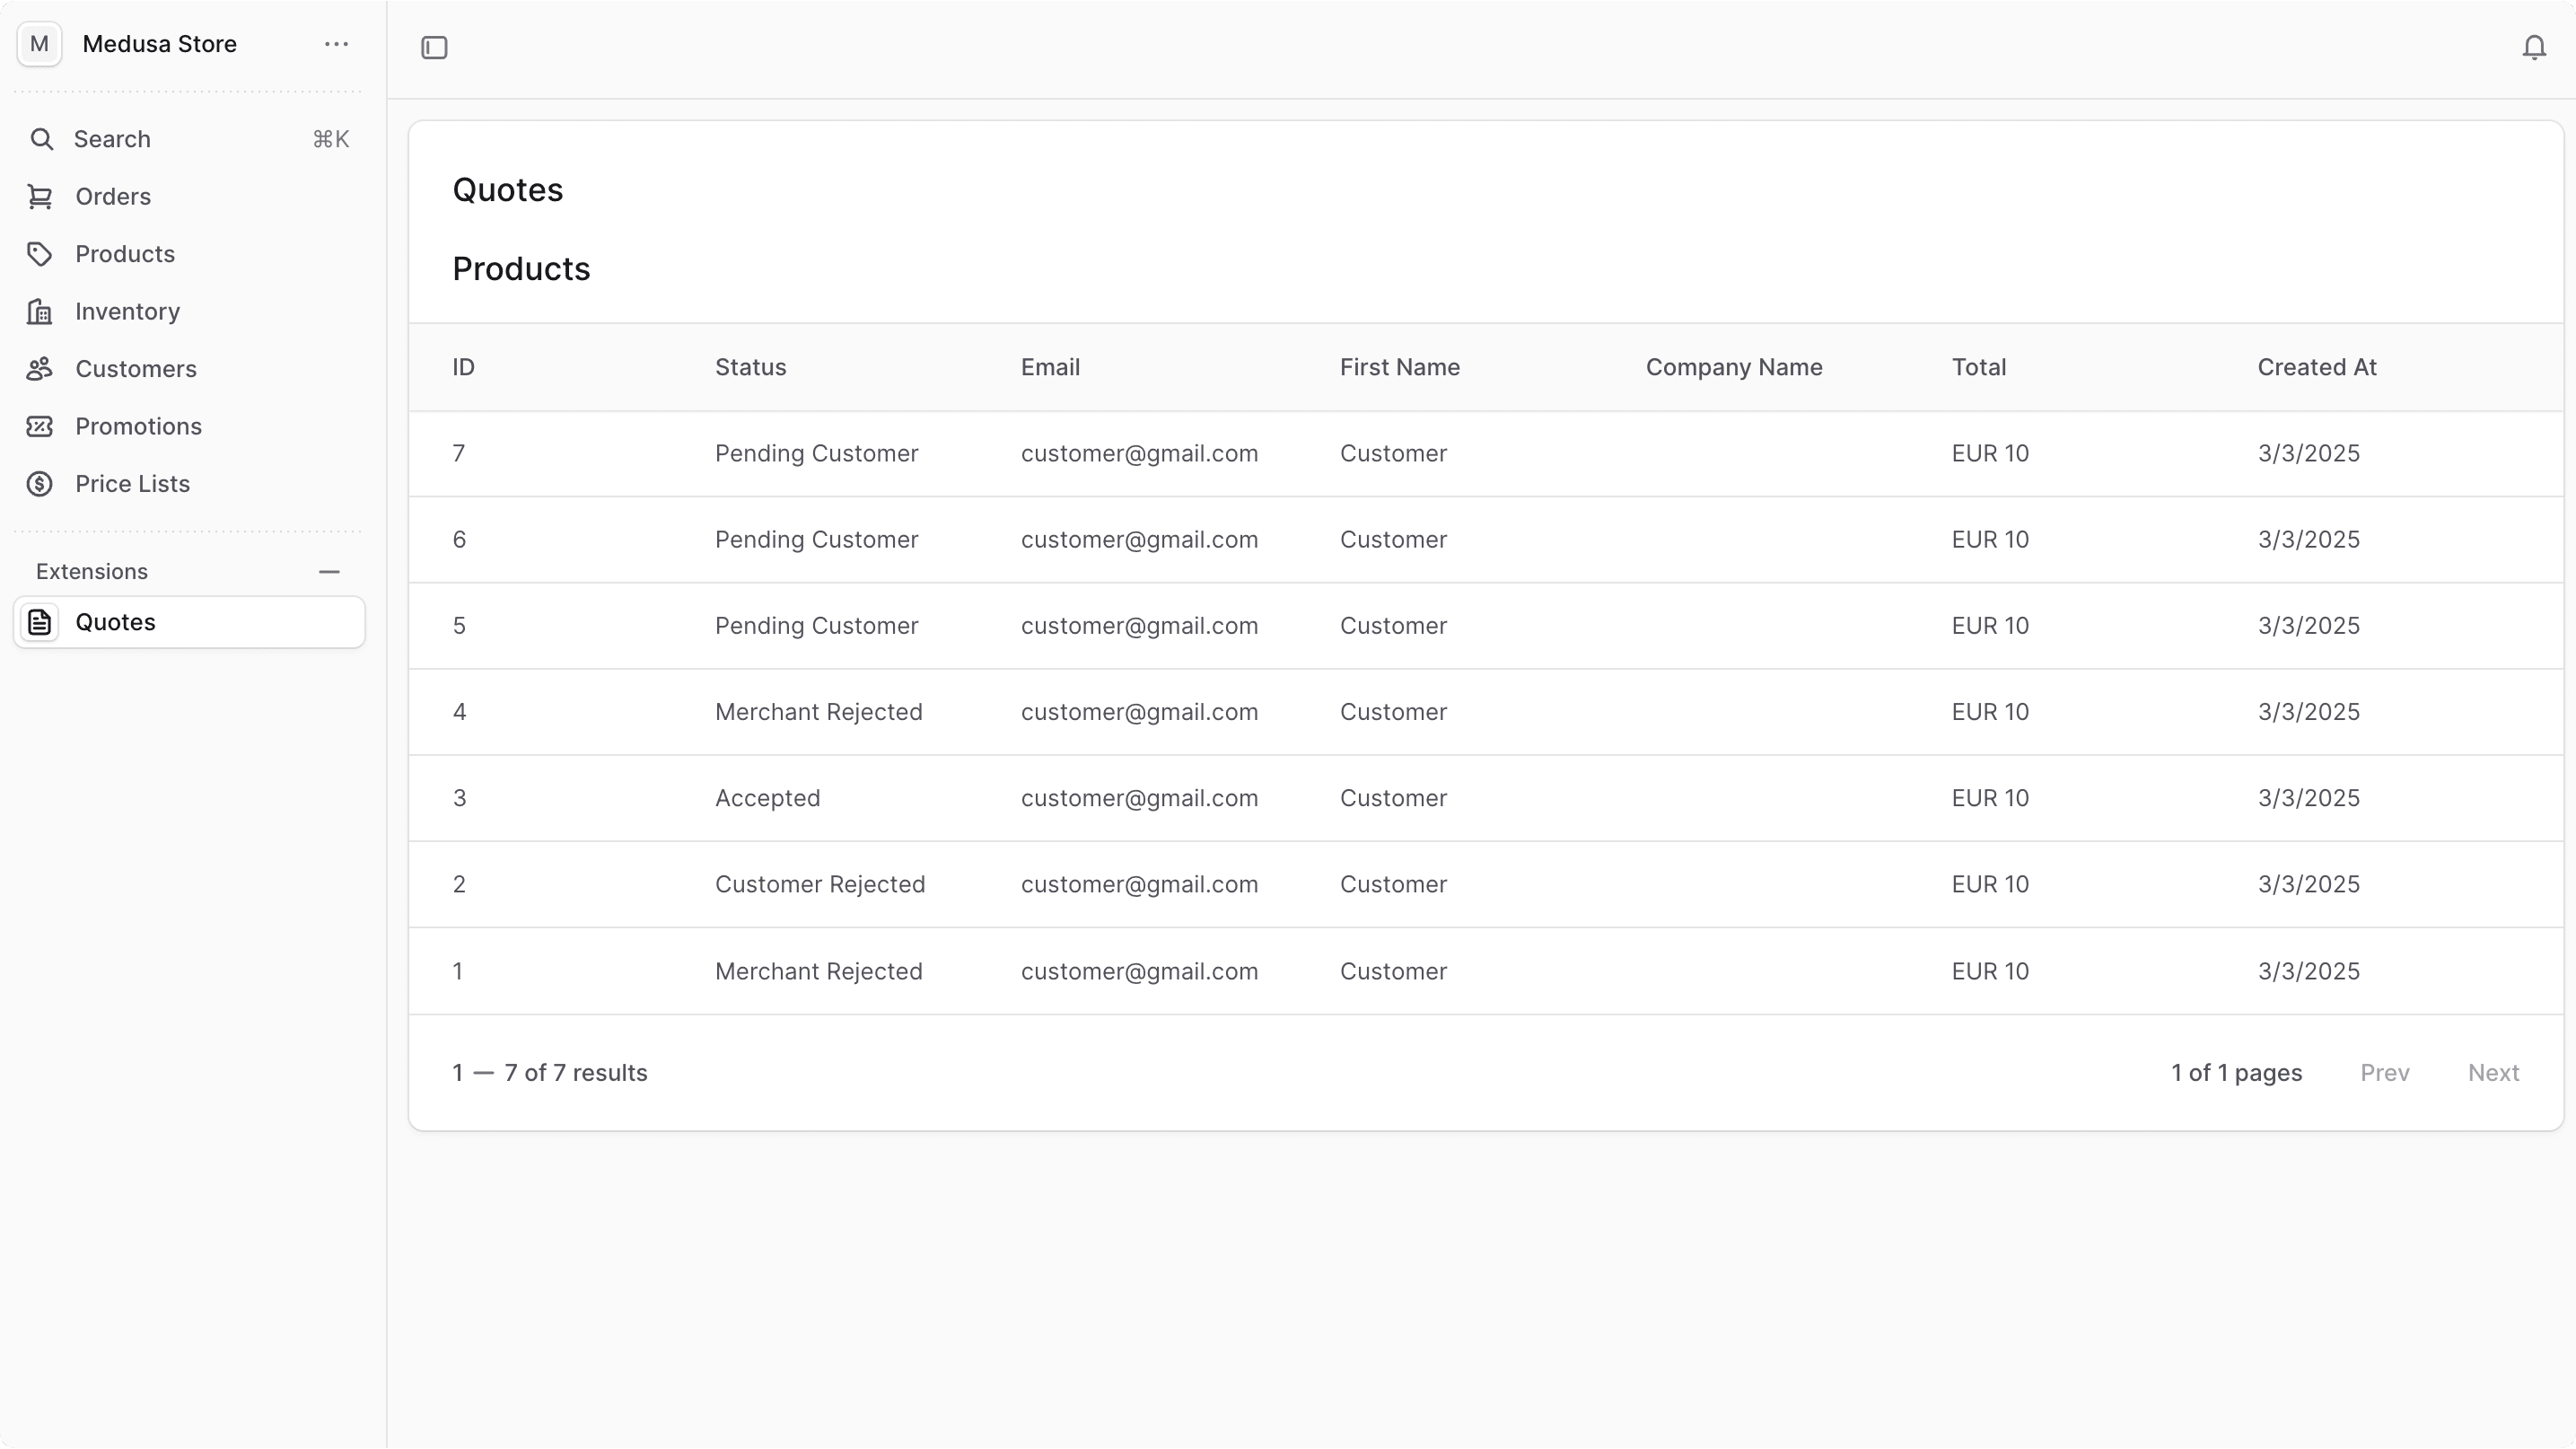Viewport: 2576px width, 1449px height.
Task: Navigate to Quotes in the sidebar
Action: [x=117, y=621]
